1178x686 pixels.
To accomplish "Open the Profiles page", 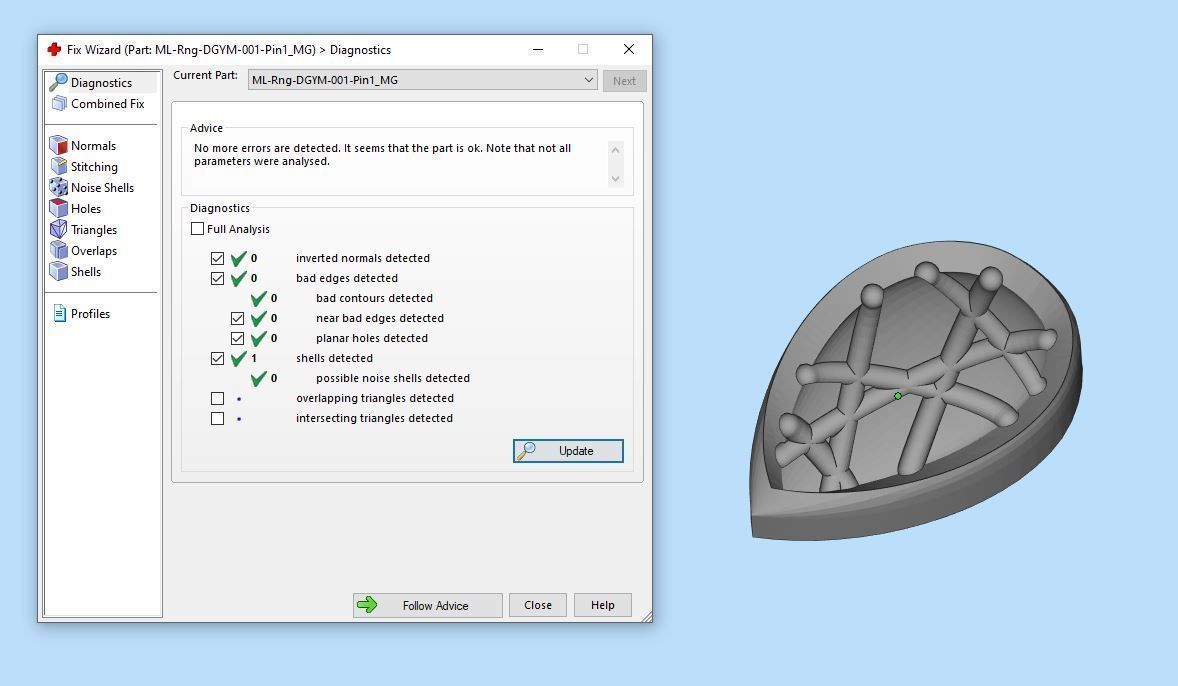I will (x=90, y=314).
